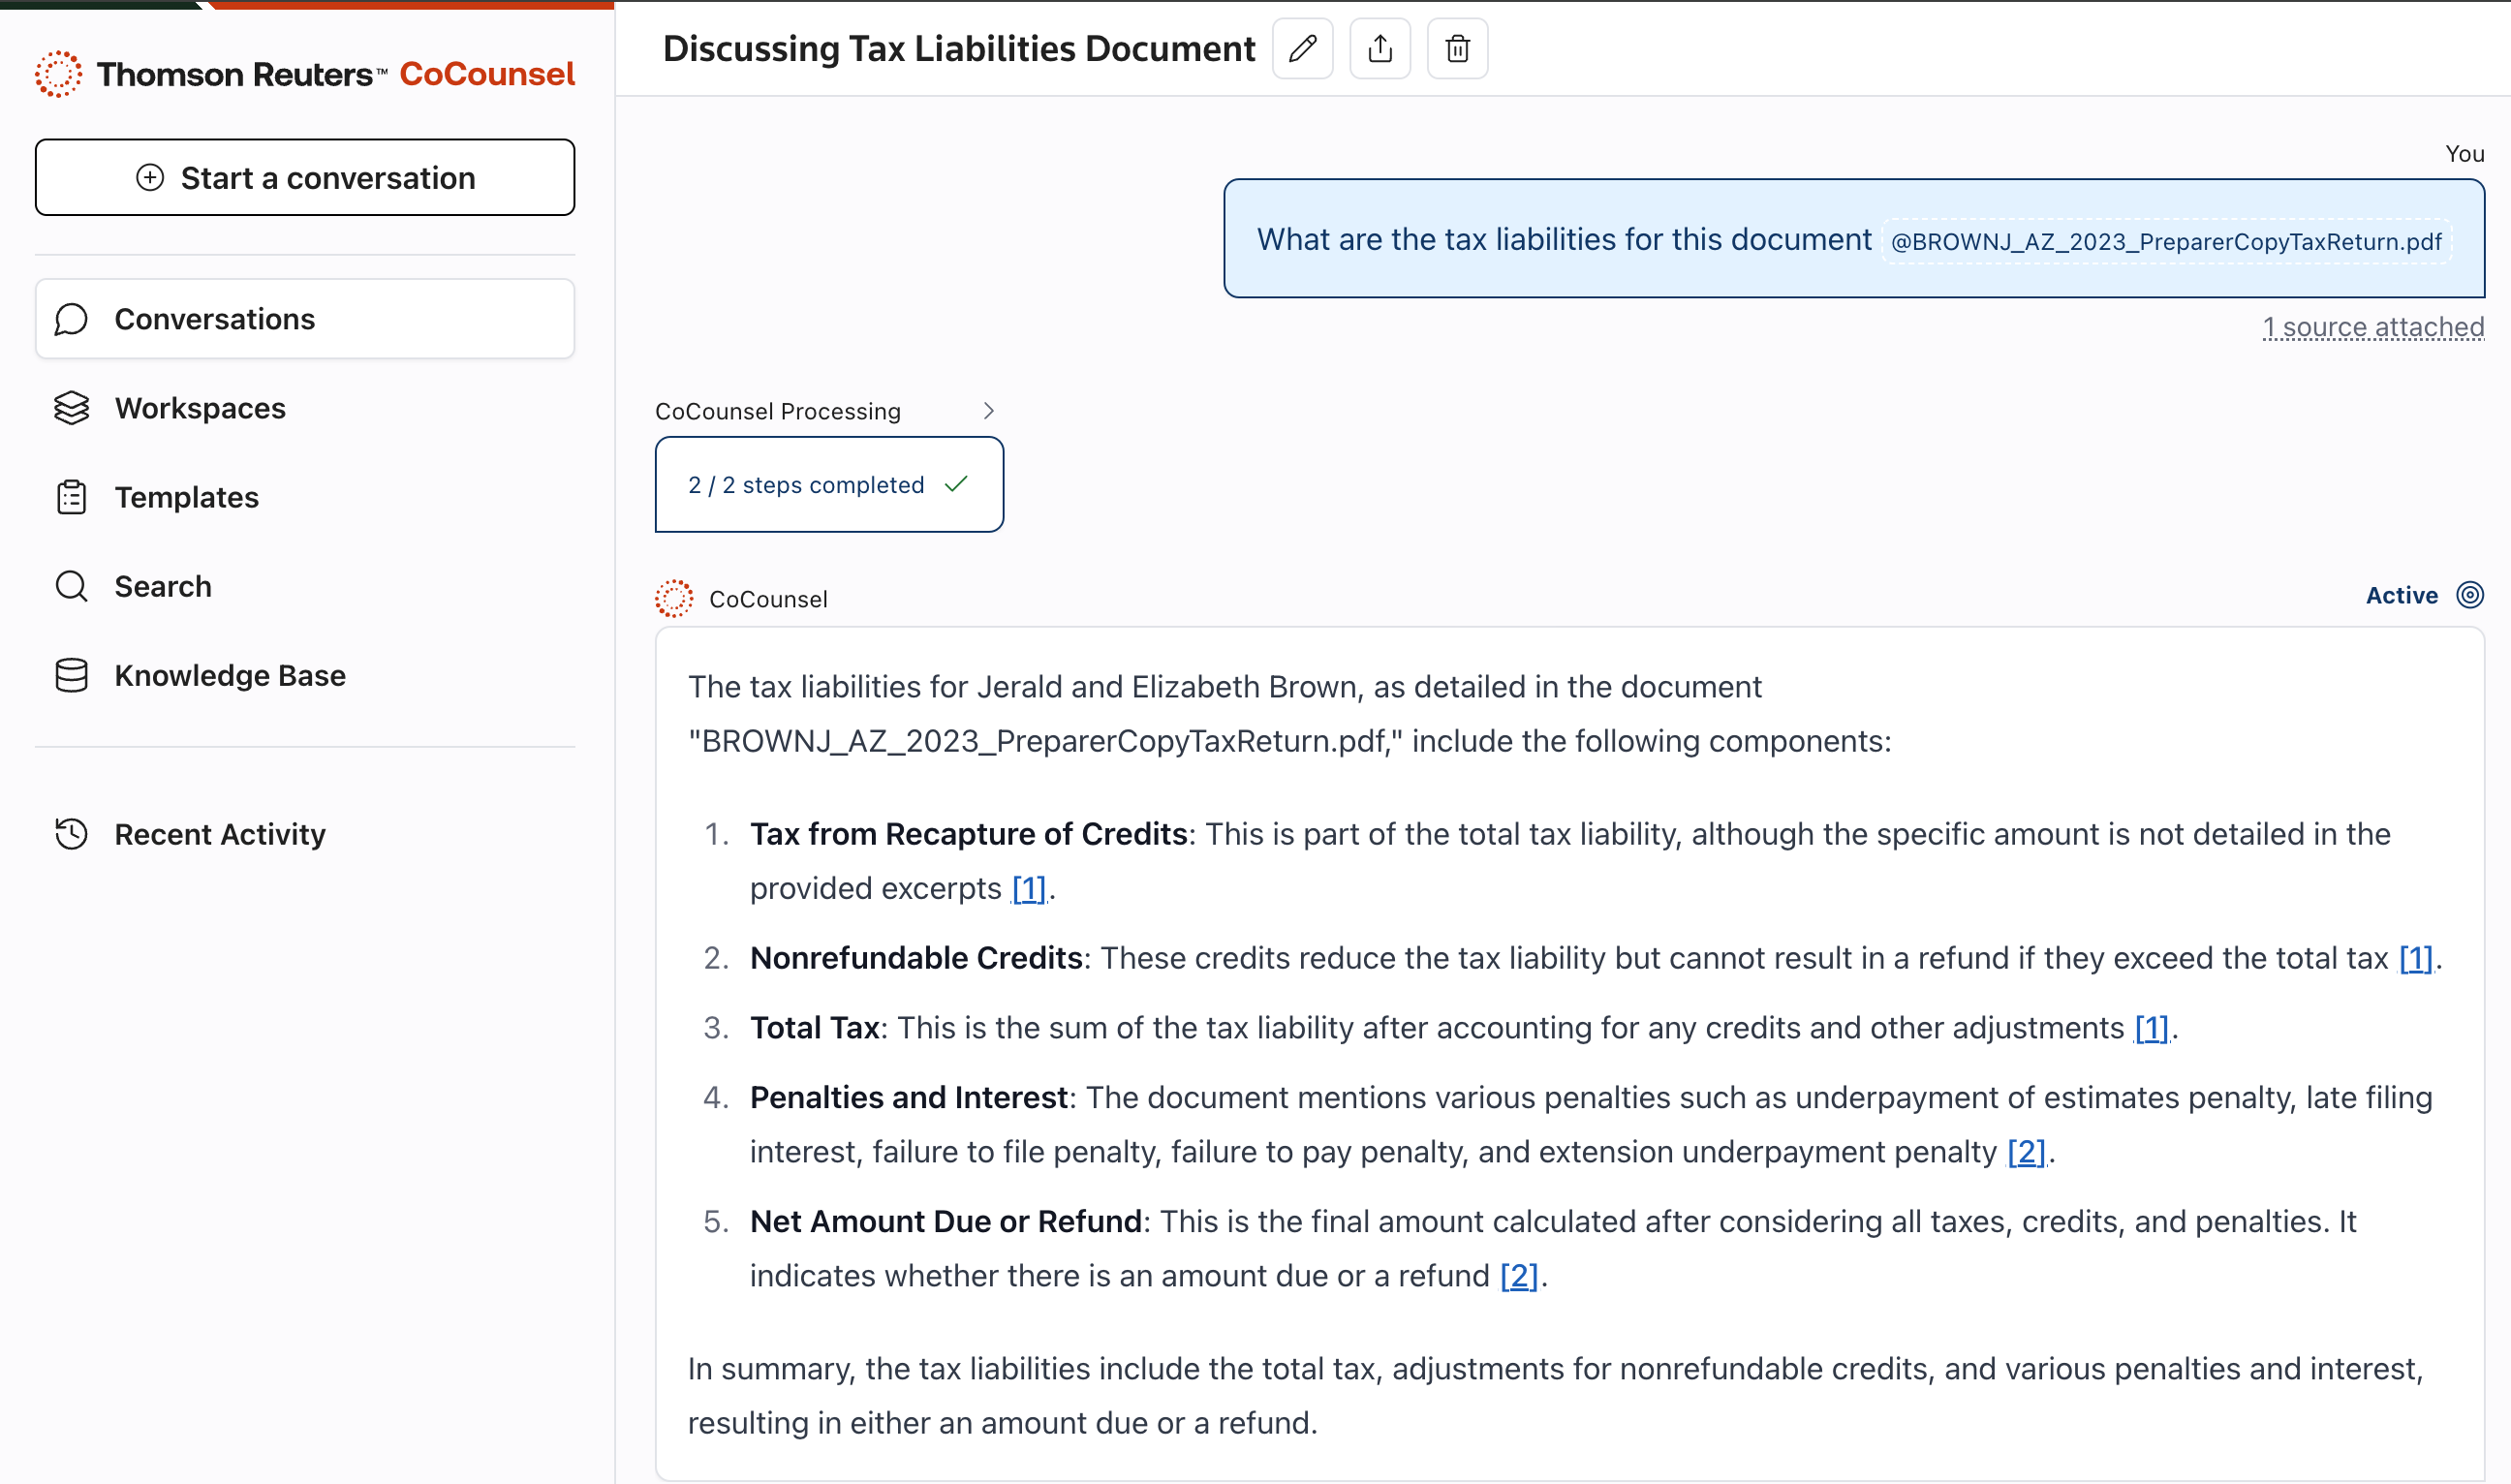The width and height of the screenshot is (2511, 1484).
Task: Open the 2 / 2 steps completed box
Action: pyautogui.click(x=828, y=485)
